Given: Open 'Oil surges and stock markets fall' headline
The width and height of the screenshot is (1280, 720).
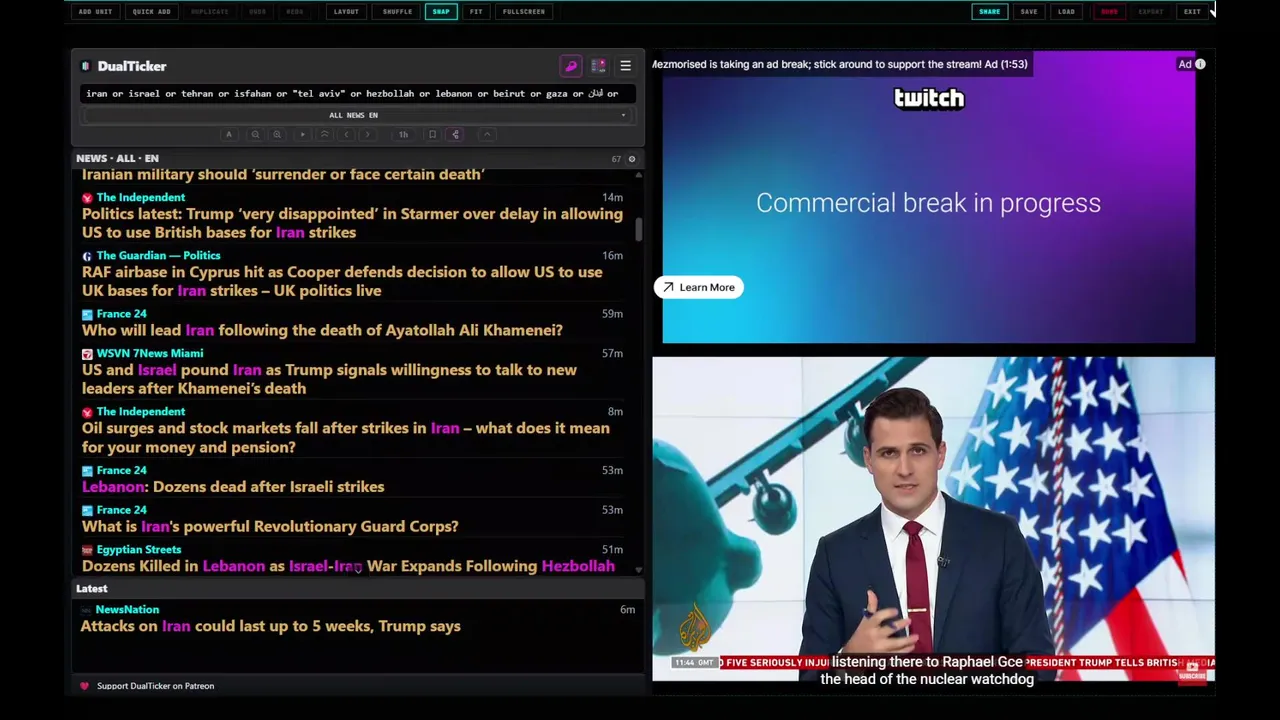Looking at the screenshot, I should [345, 437].
